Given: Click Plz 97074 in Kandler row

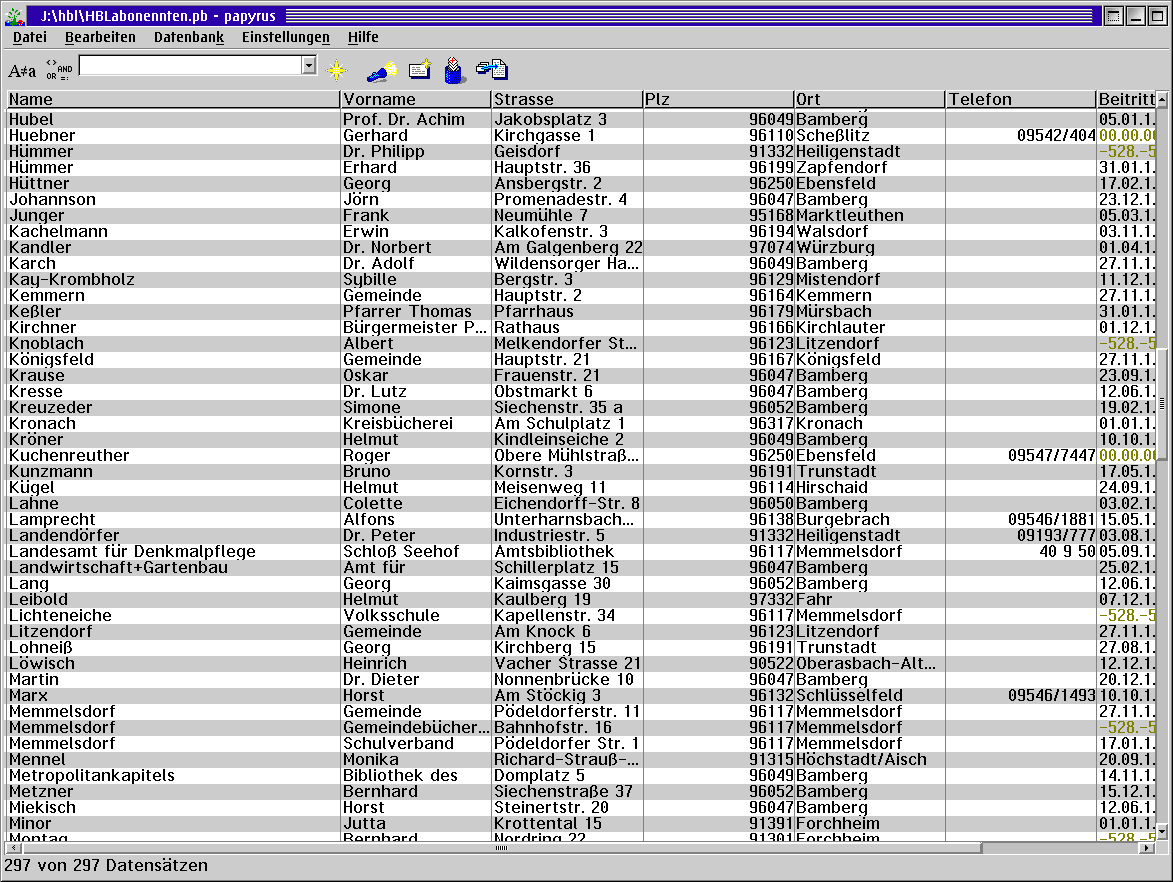Looking at the screenshot, I should click(x=771, y=248).
